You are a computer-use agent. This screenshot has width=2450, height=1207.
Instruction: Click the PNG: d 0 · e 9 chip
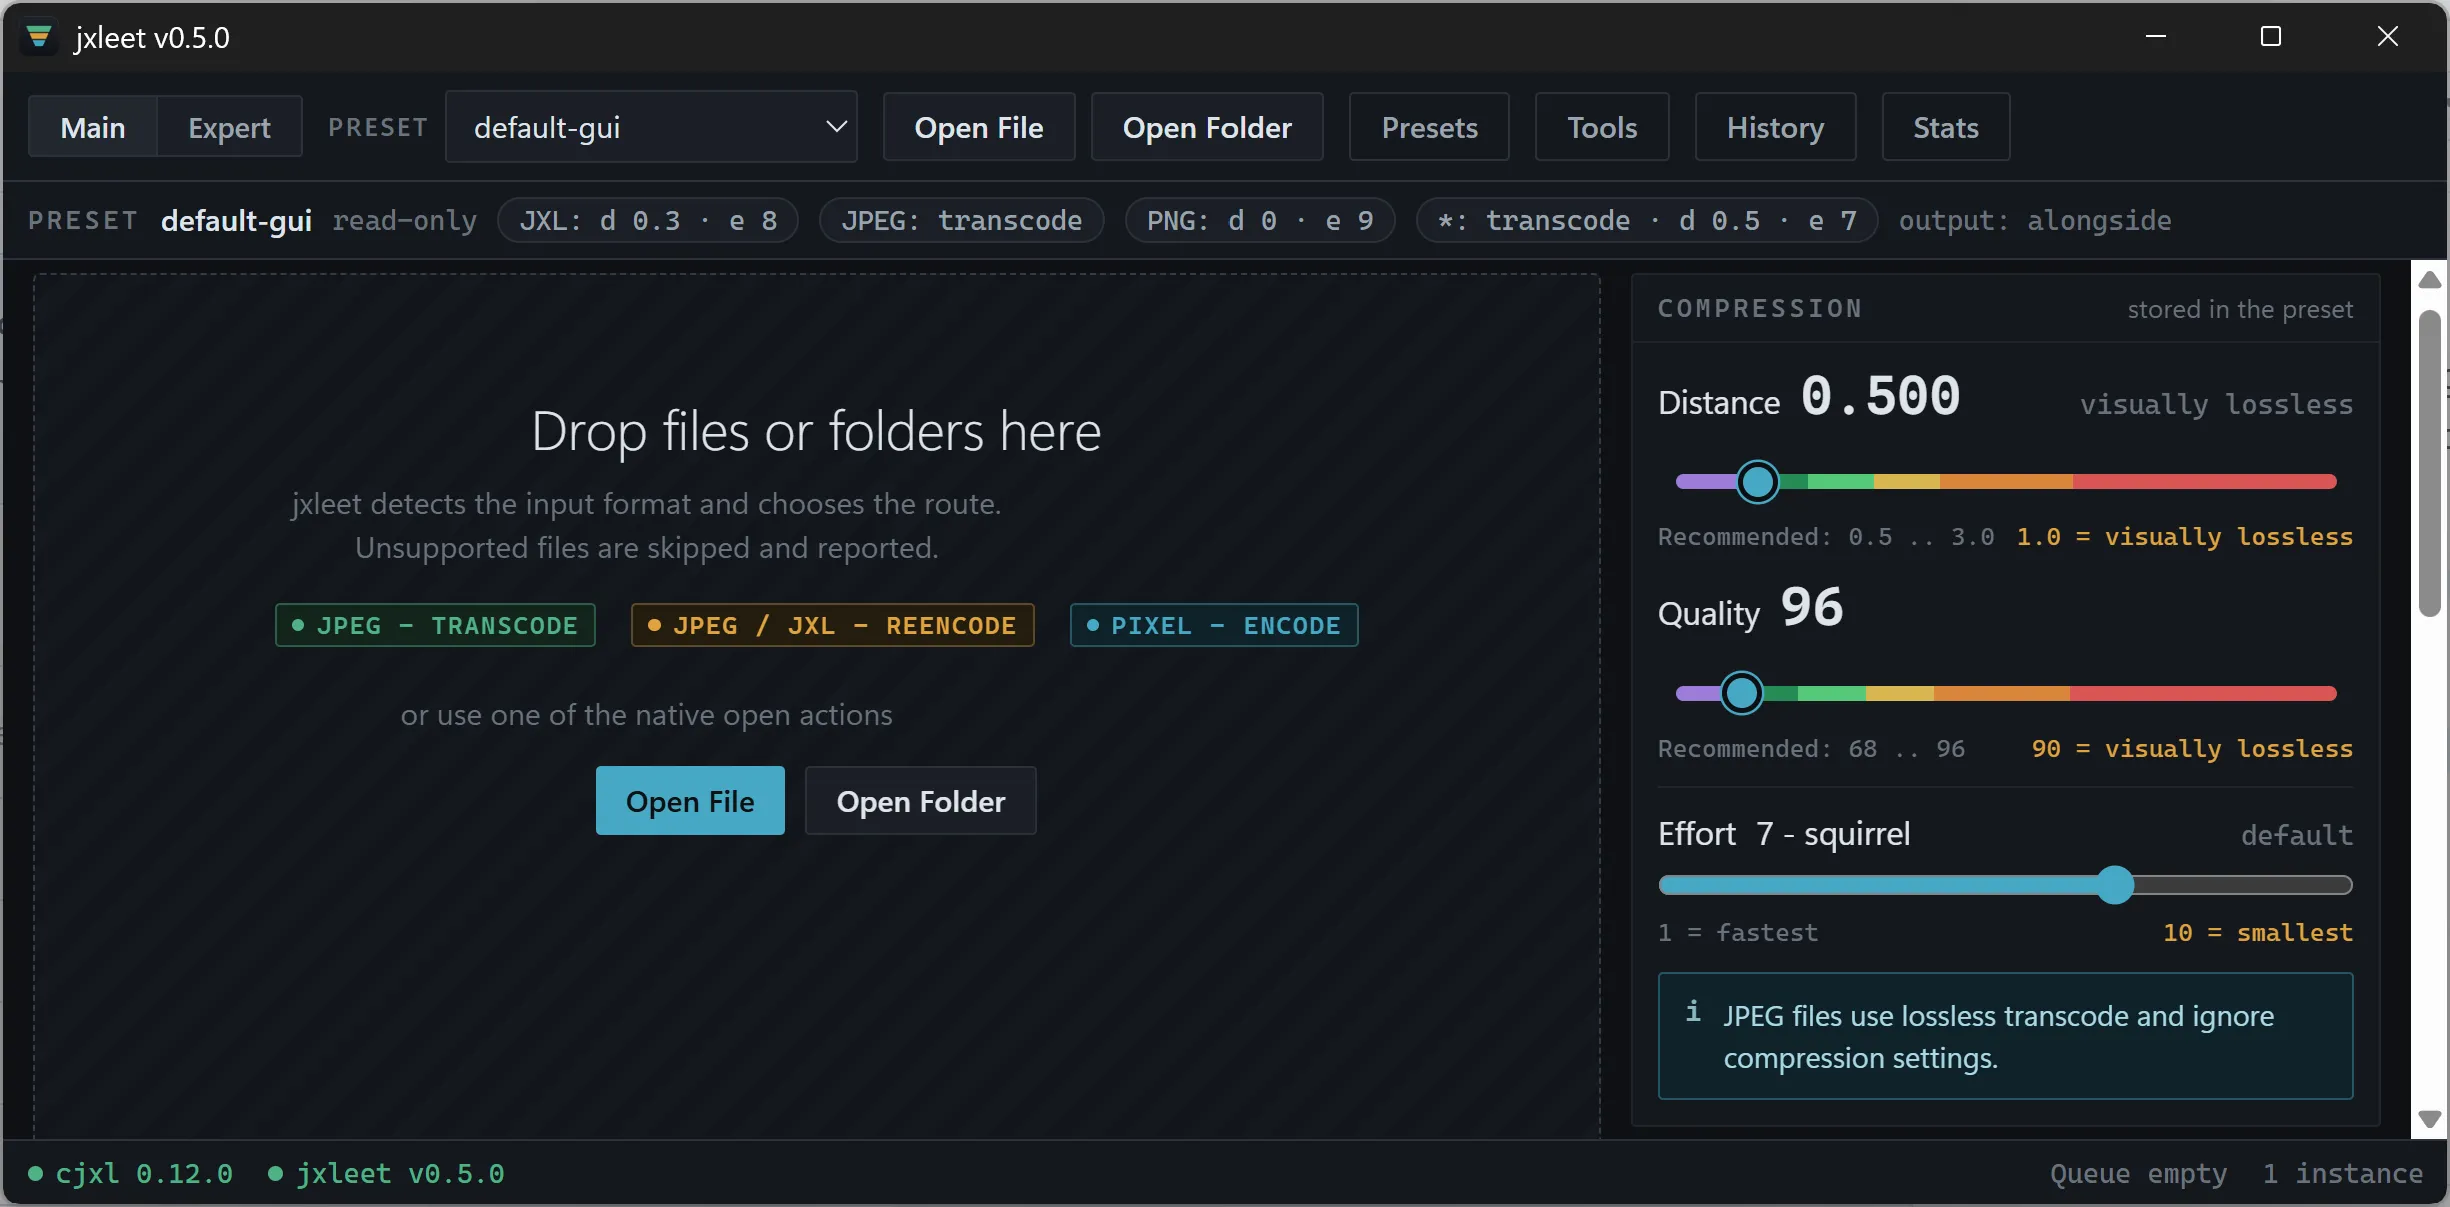pos(1260,220)
